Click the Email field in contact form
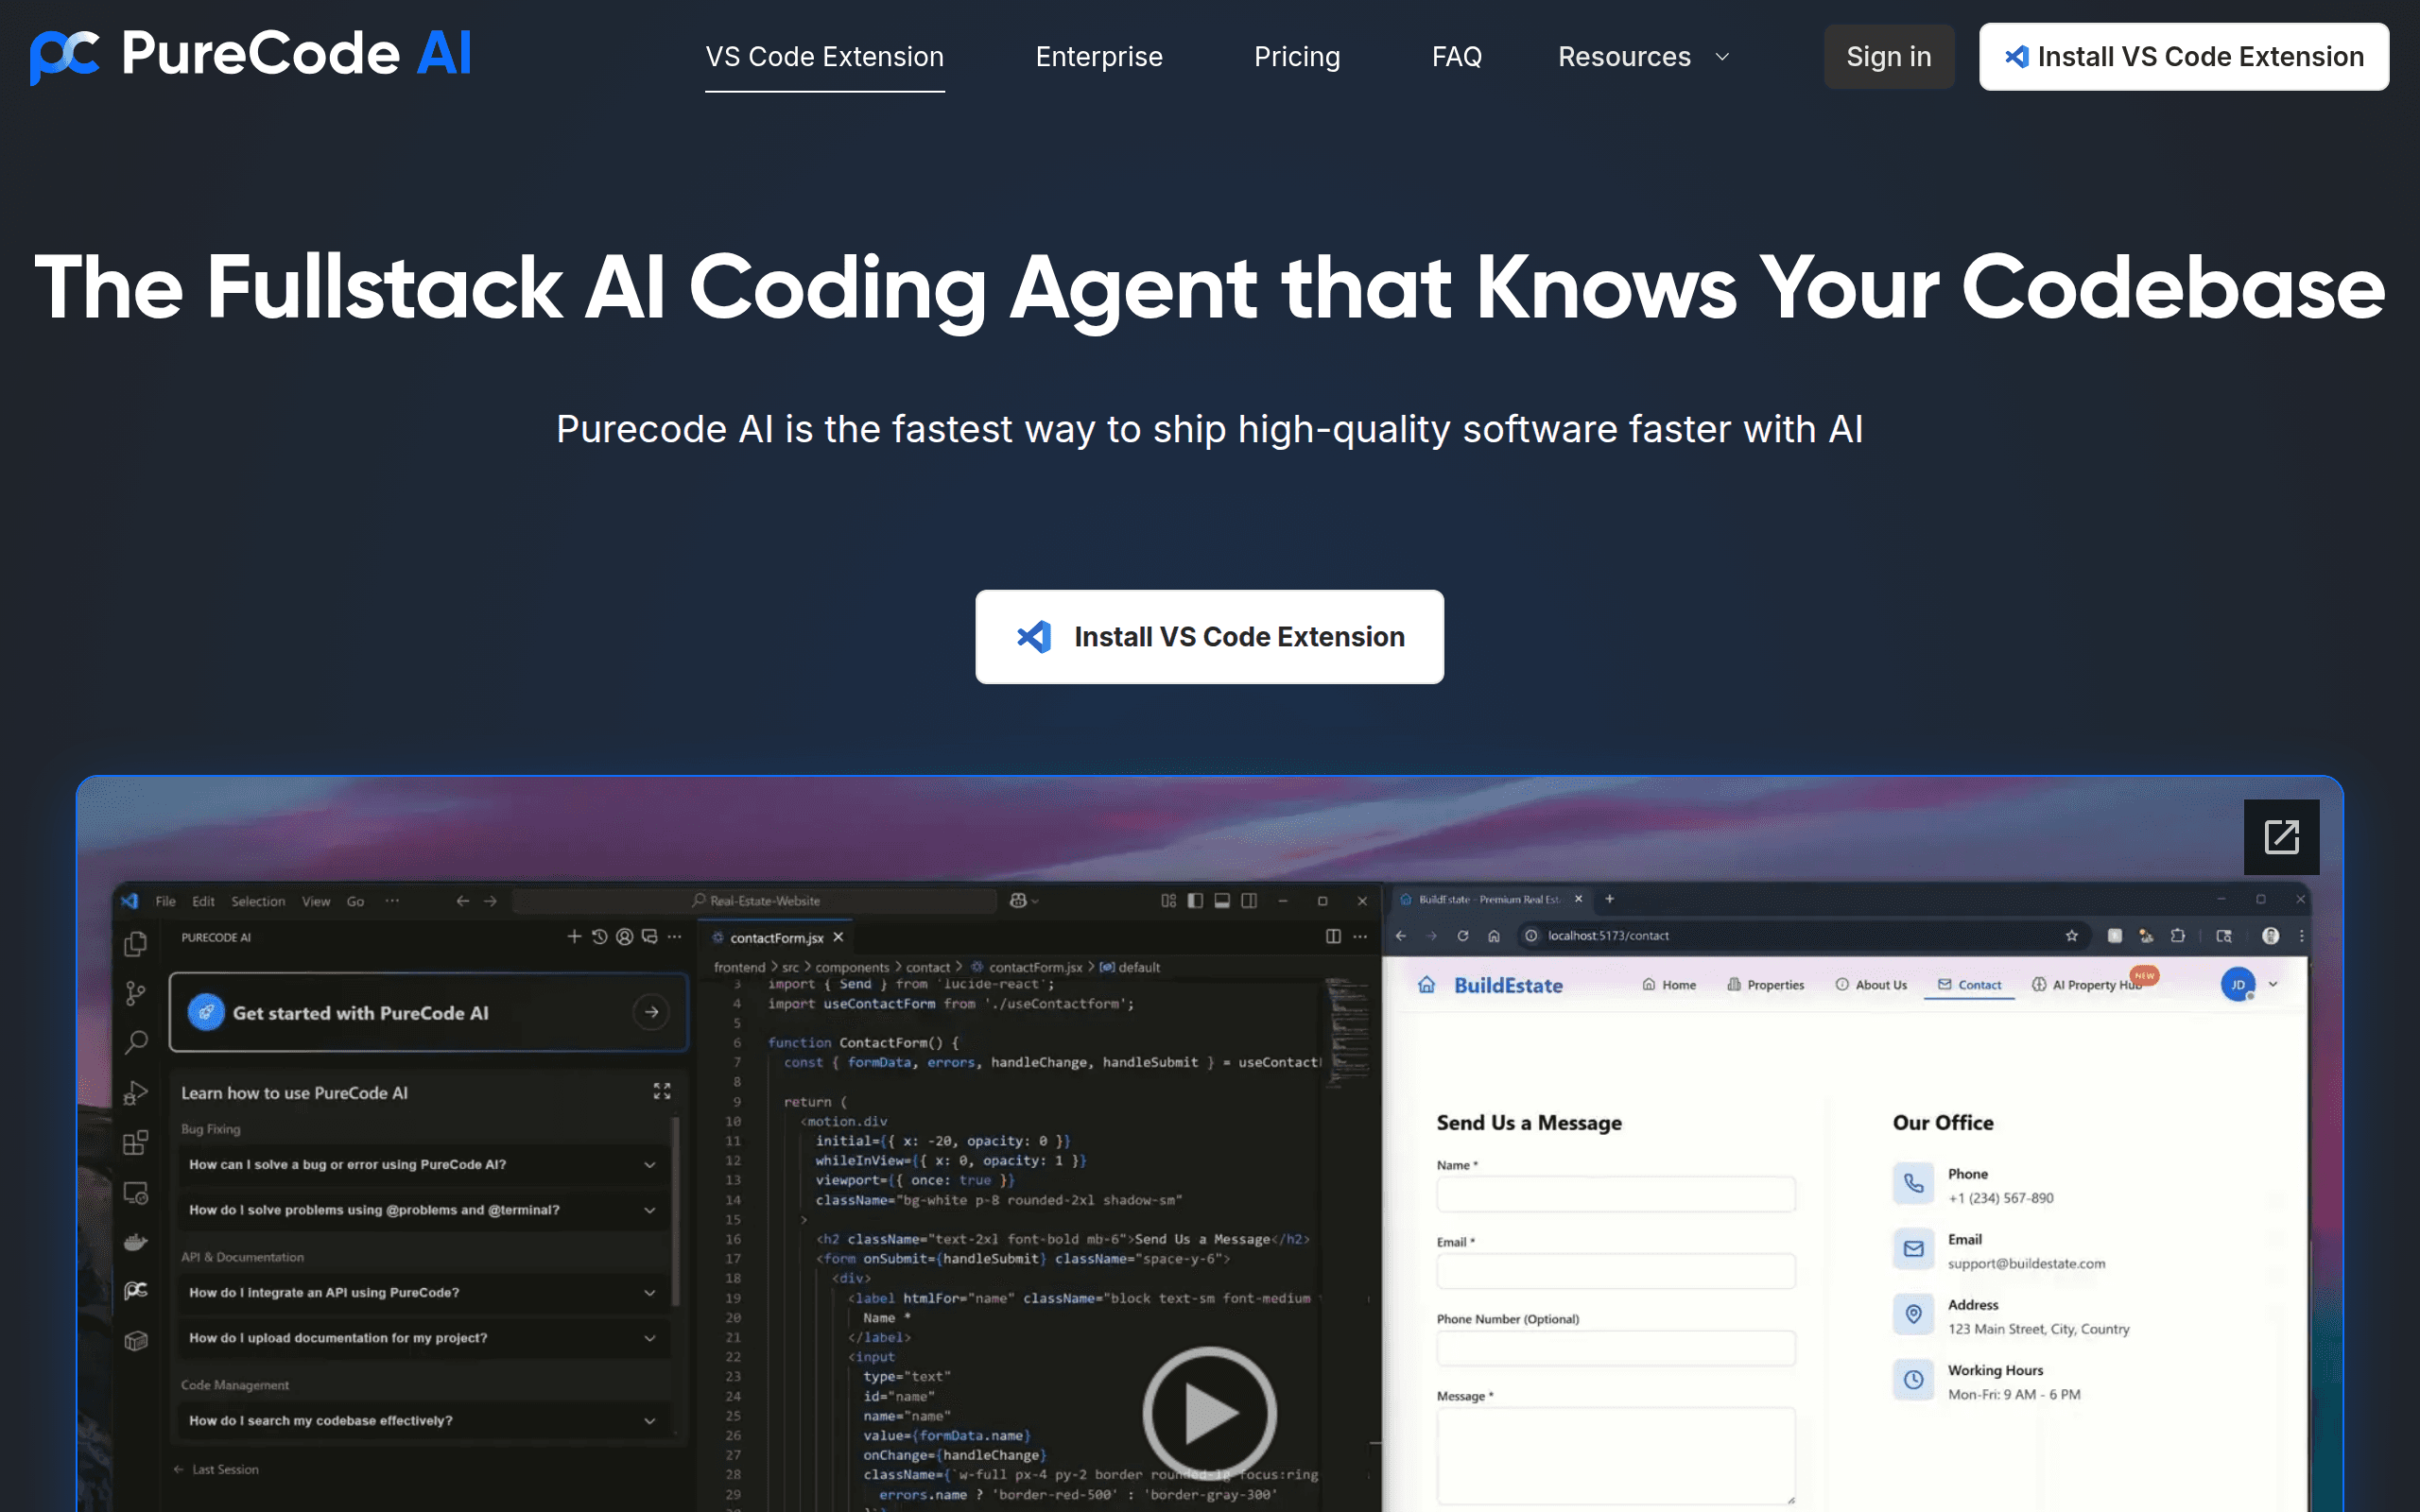Viewport: 2420px width, 1512px height. (x=1615, y=1271)
